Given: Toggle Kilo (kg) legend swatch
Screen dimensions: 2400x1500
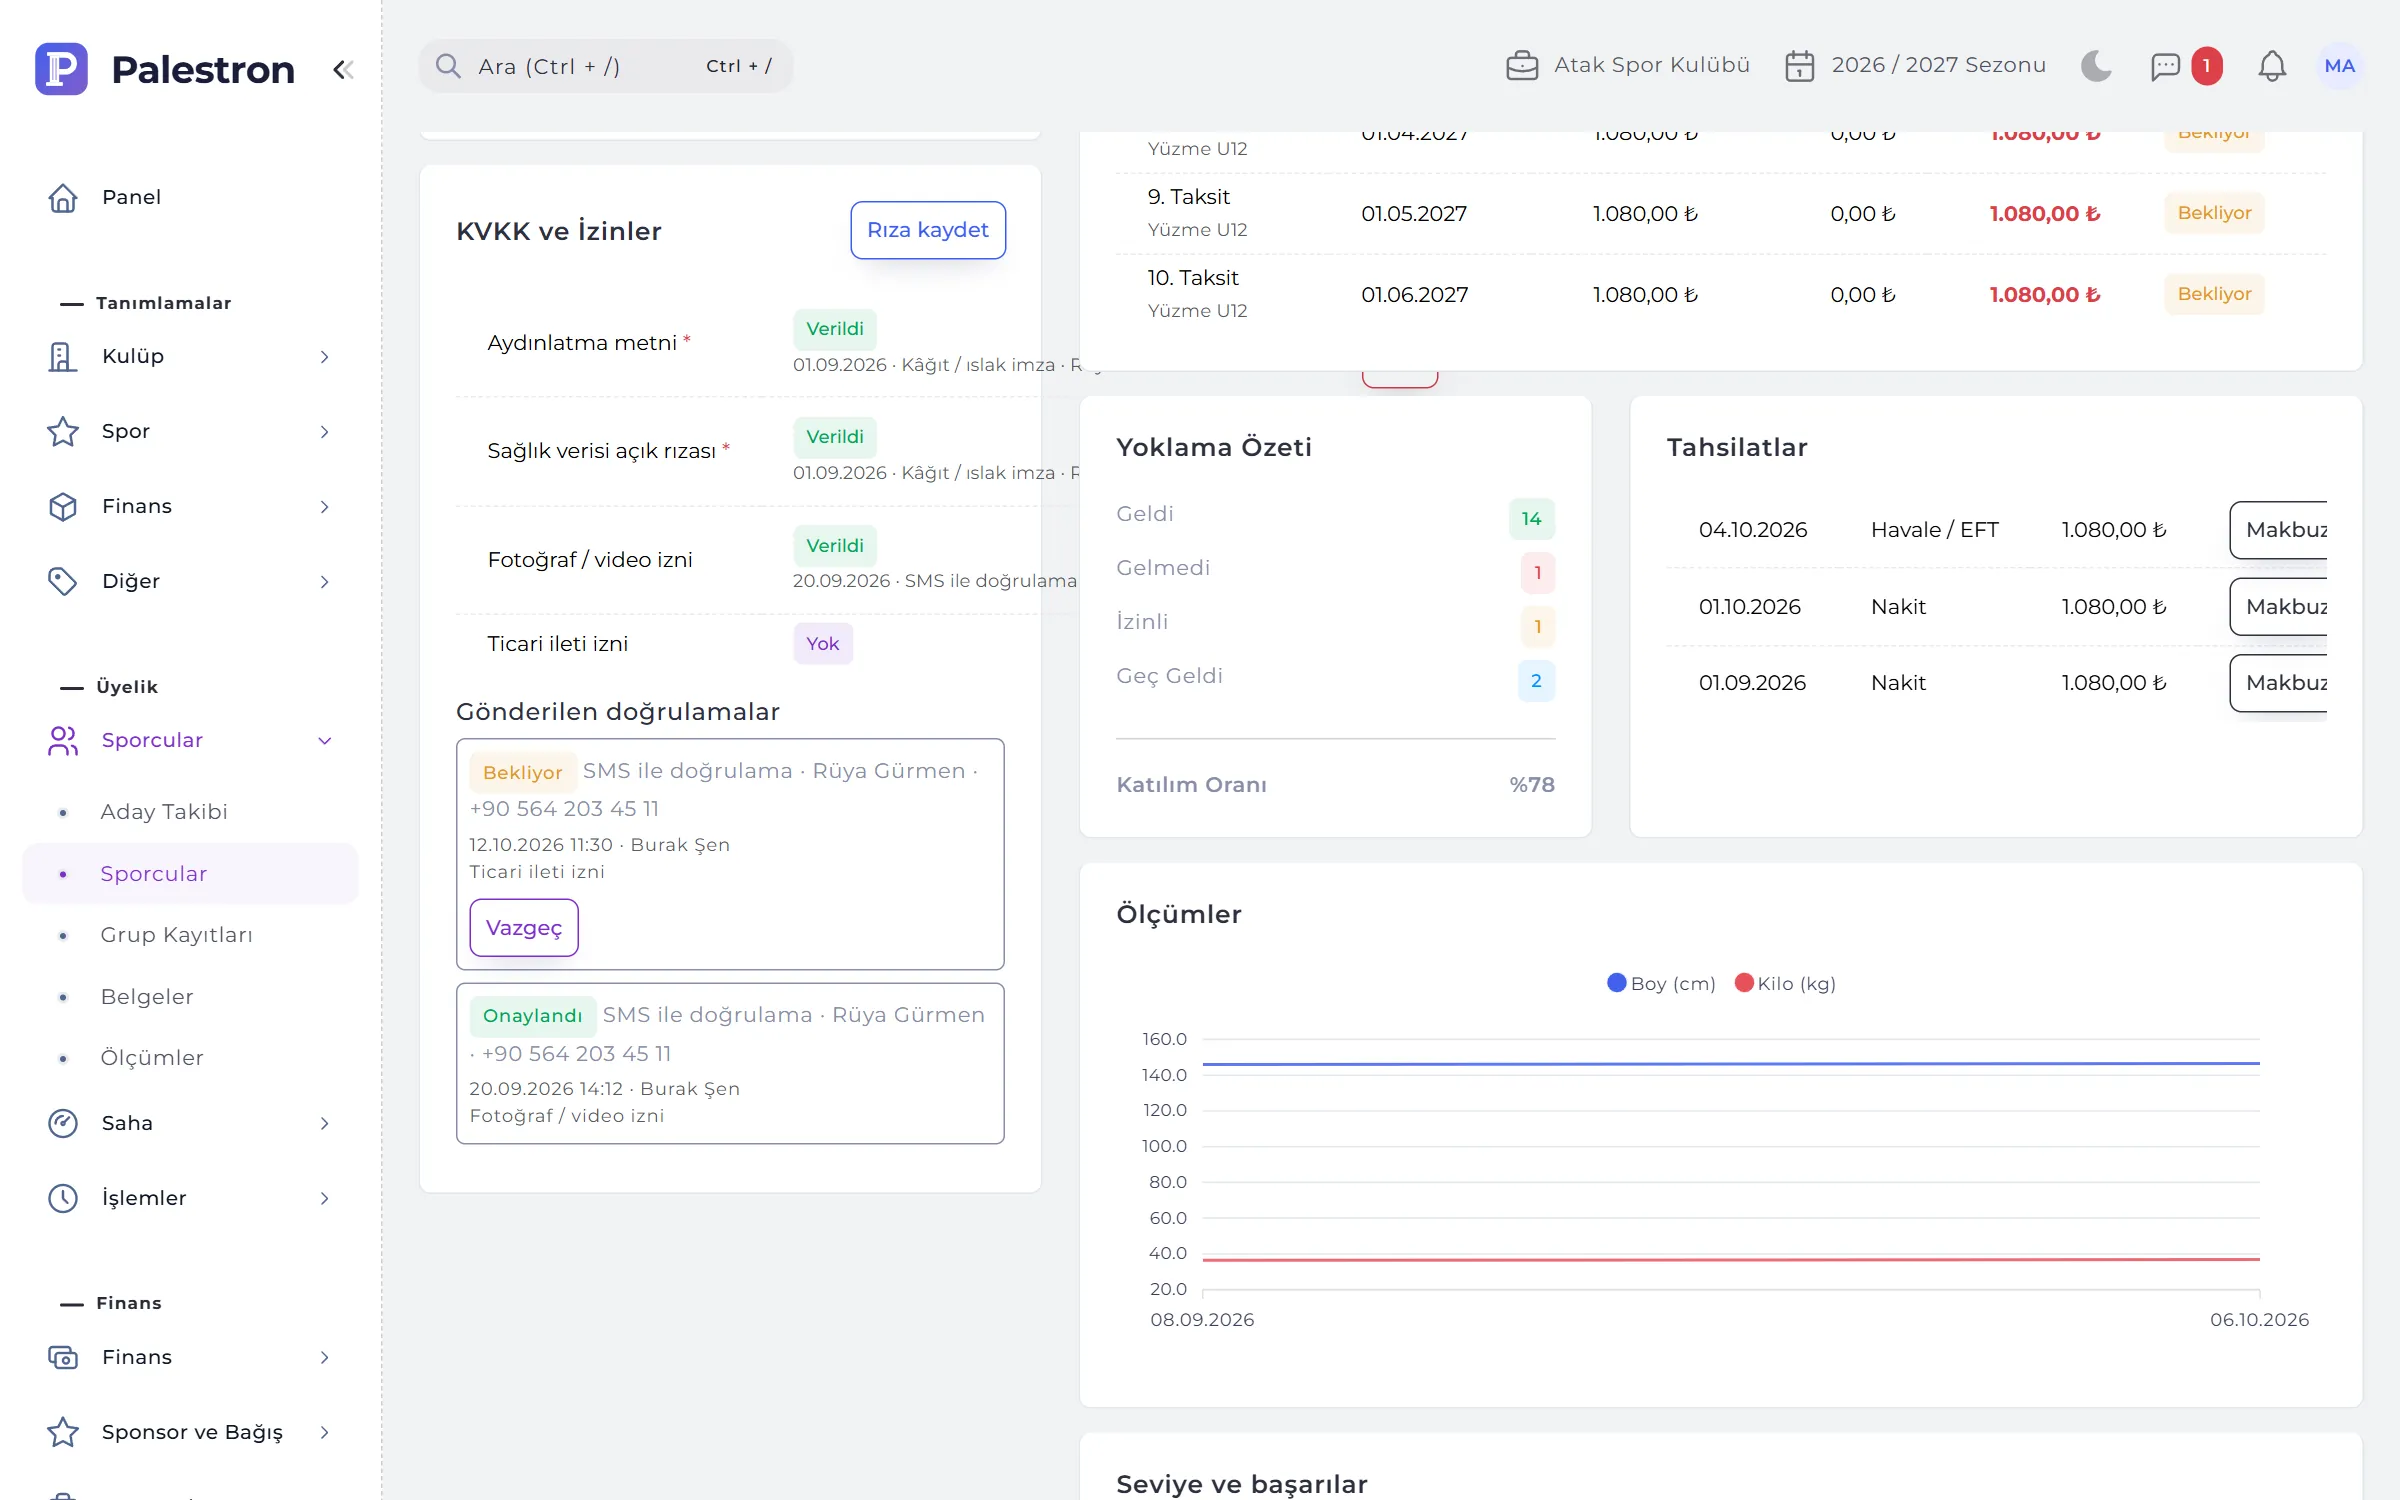Looking at the screenshot, I should click(x=1744, y=983).
